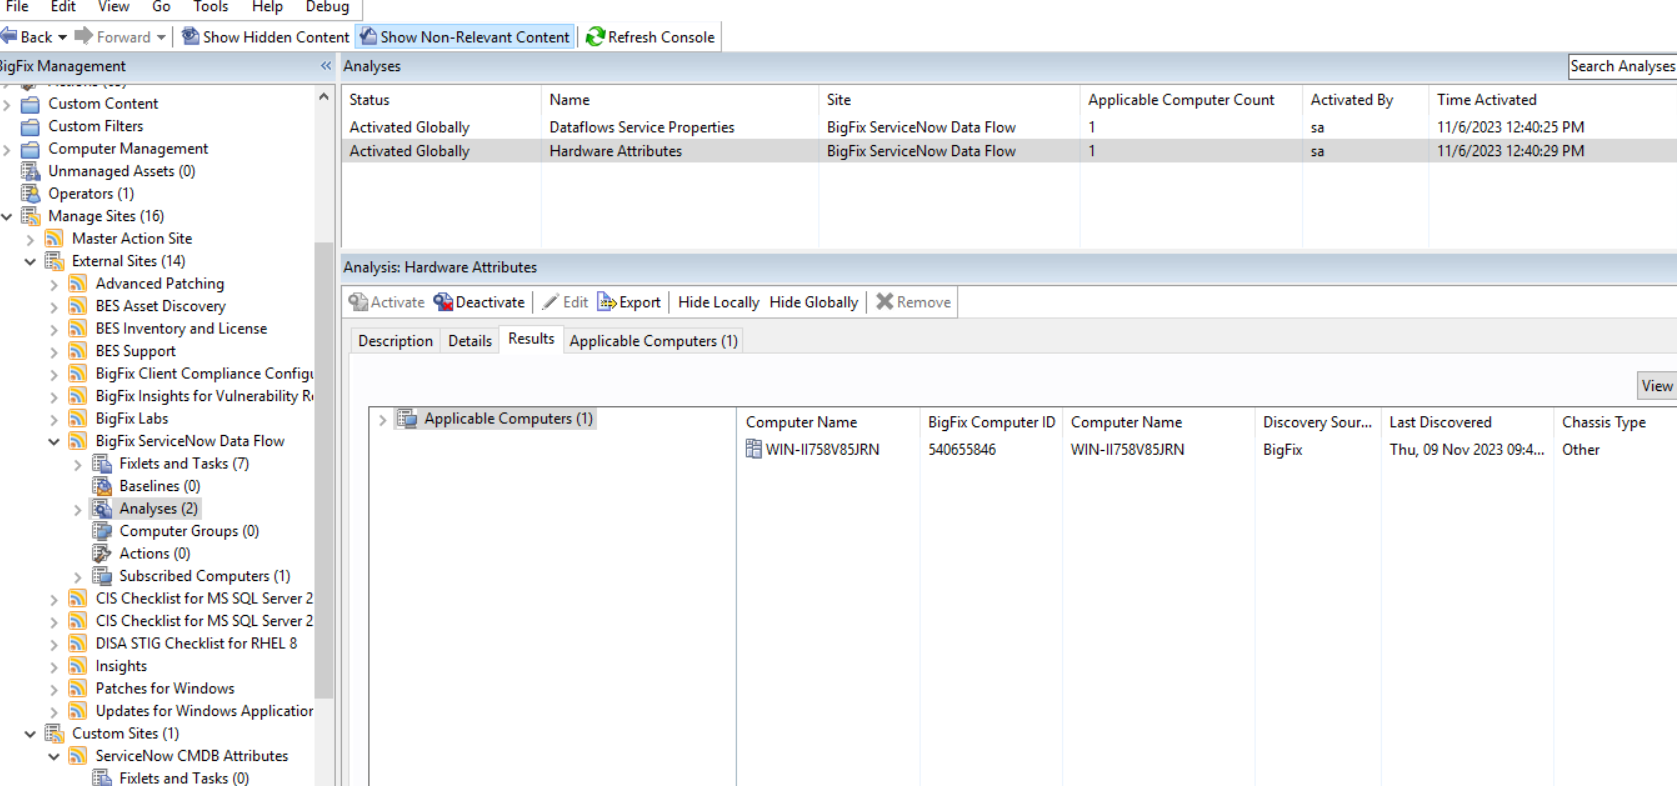Collapse the Custom Sites node
Image resolution: width=1677 pixels, height=786 pixels.
click(x=30, y=734)
